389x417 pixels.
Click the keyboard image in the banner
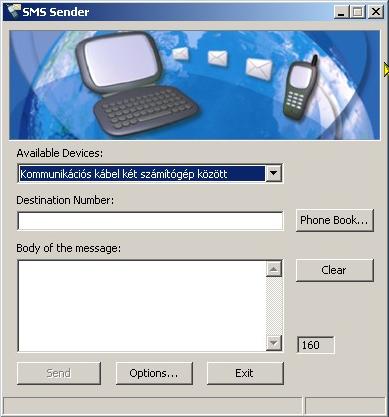[146, 110]
